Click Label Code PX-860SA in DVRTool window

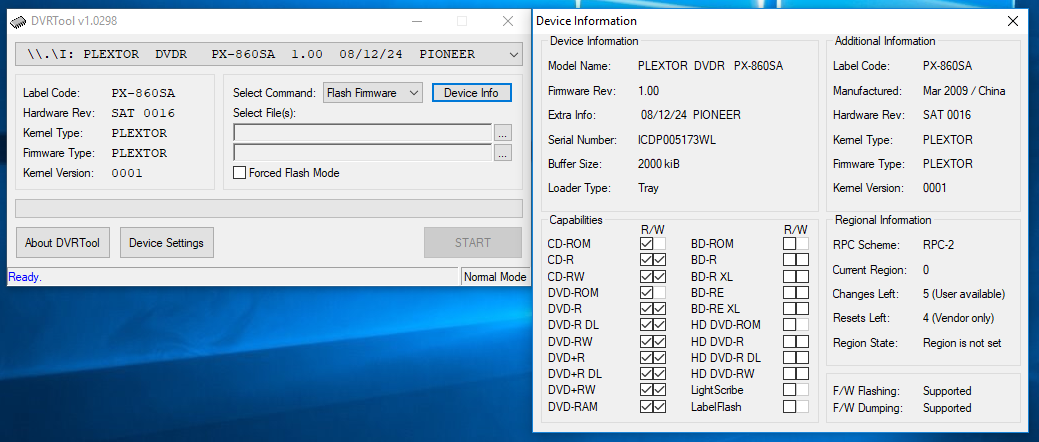(x=143, y=93)
